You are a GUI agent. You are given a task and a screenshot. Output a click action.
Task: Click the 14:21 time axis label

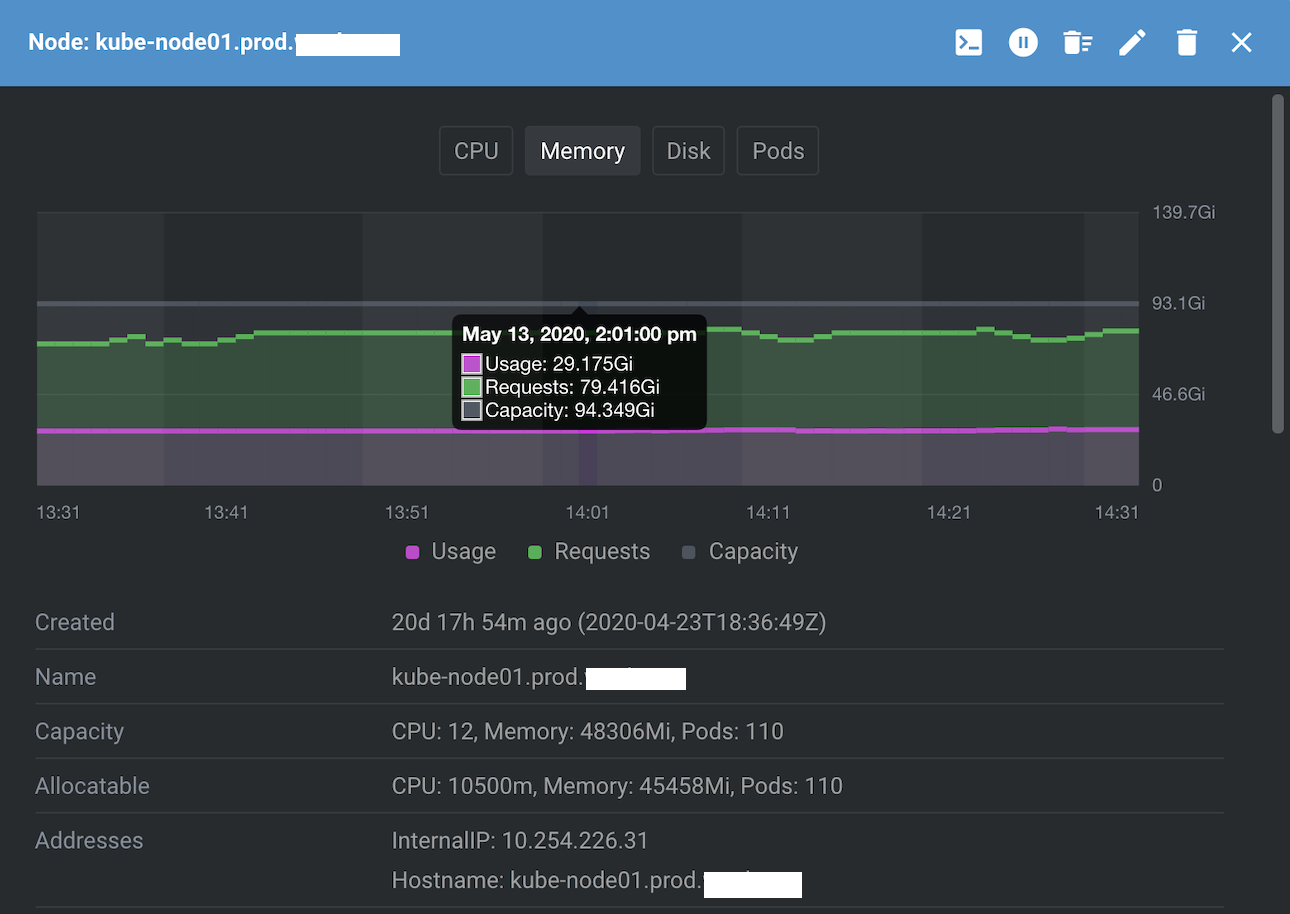[949, 512]
